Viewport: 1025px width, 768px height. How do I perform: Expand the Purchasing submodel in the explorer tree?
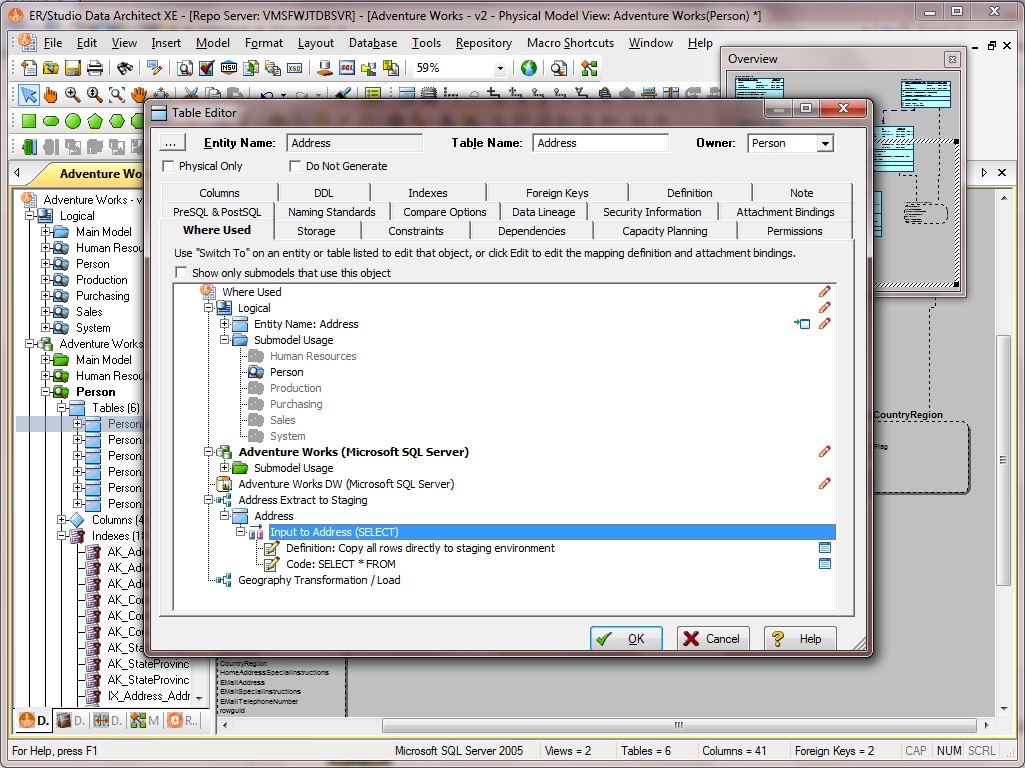[45, 296]
